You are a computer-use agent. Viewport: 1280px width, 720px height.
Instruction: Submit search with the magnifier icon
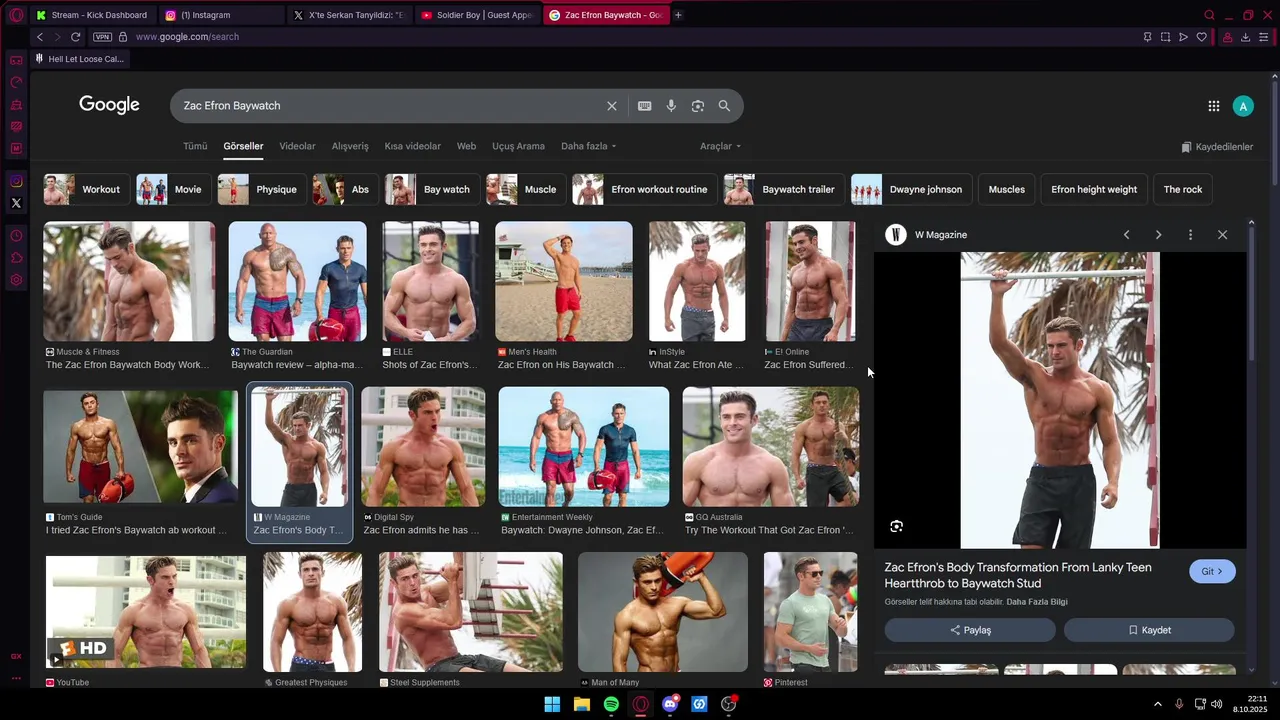pyautogui.click(x=724, y=106)
